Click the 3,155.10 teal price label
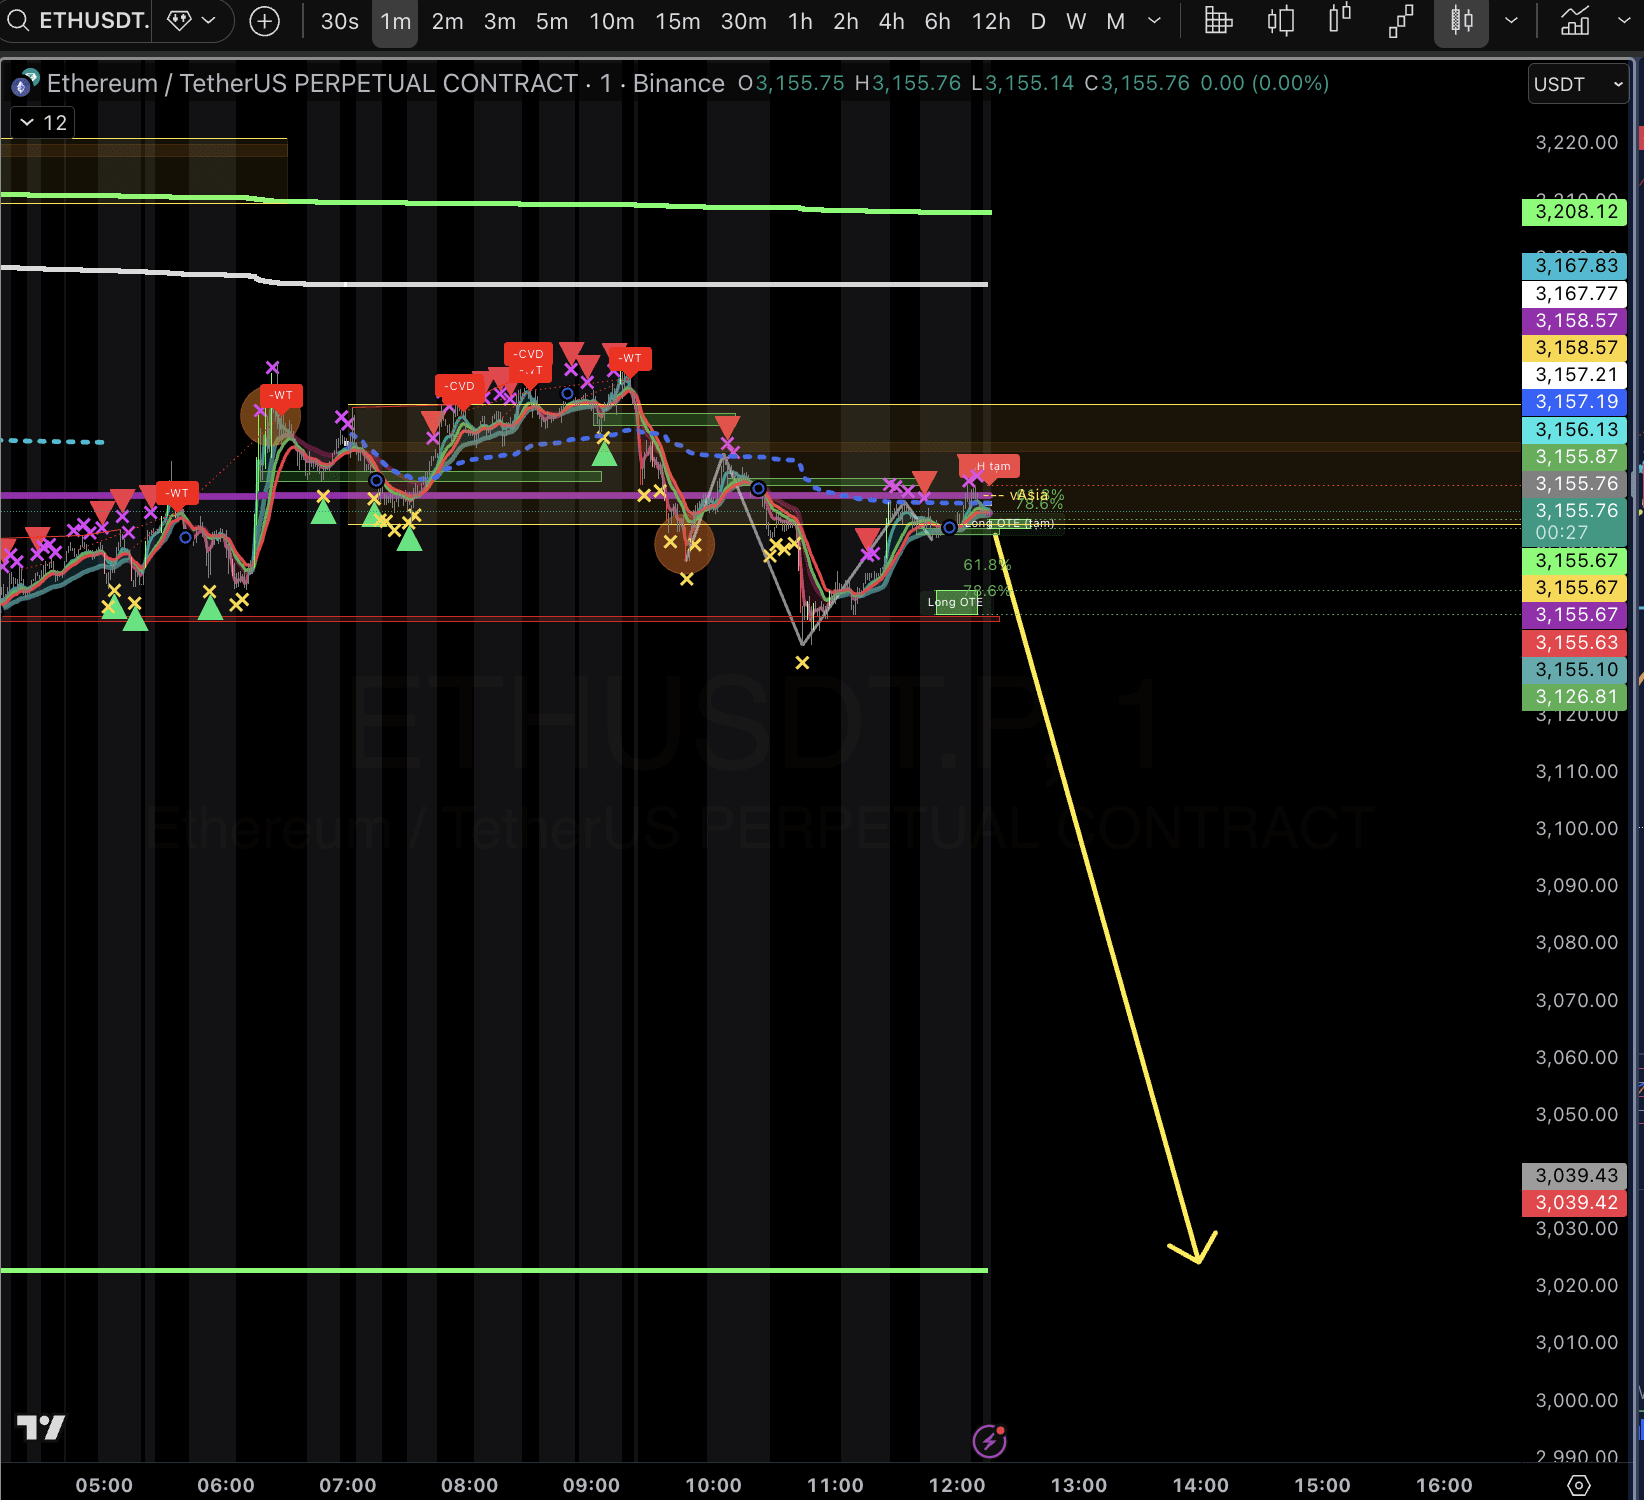Viewport: 1644px width, 1500px height. point(1575,670)
